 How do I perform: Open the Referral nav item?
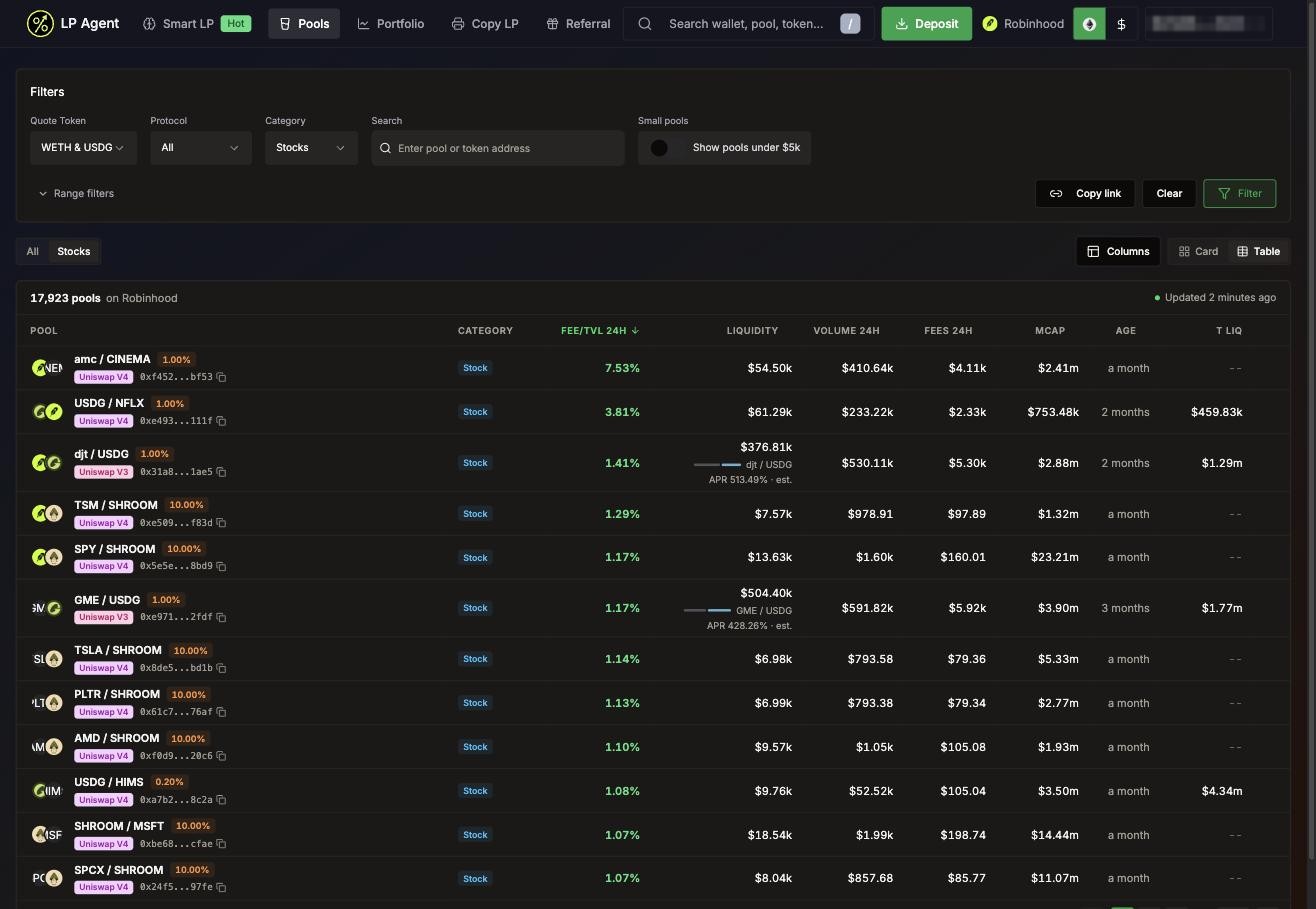coord(578,24)
